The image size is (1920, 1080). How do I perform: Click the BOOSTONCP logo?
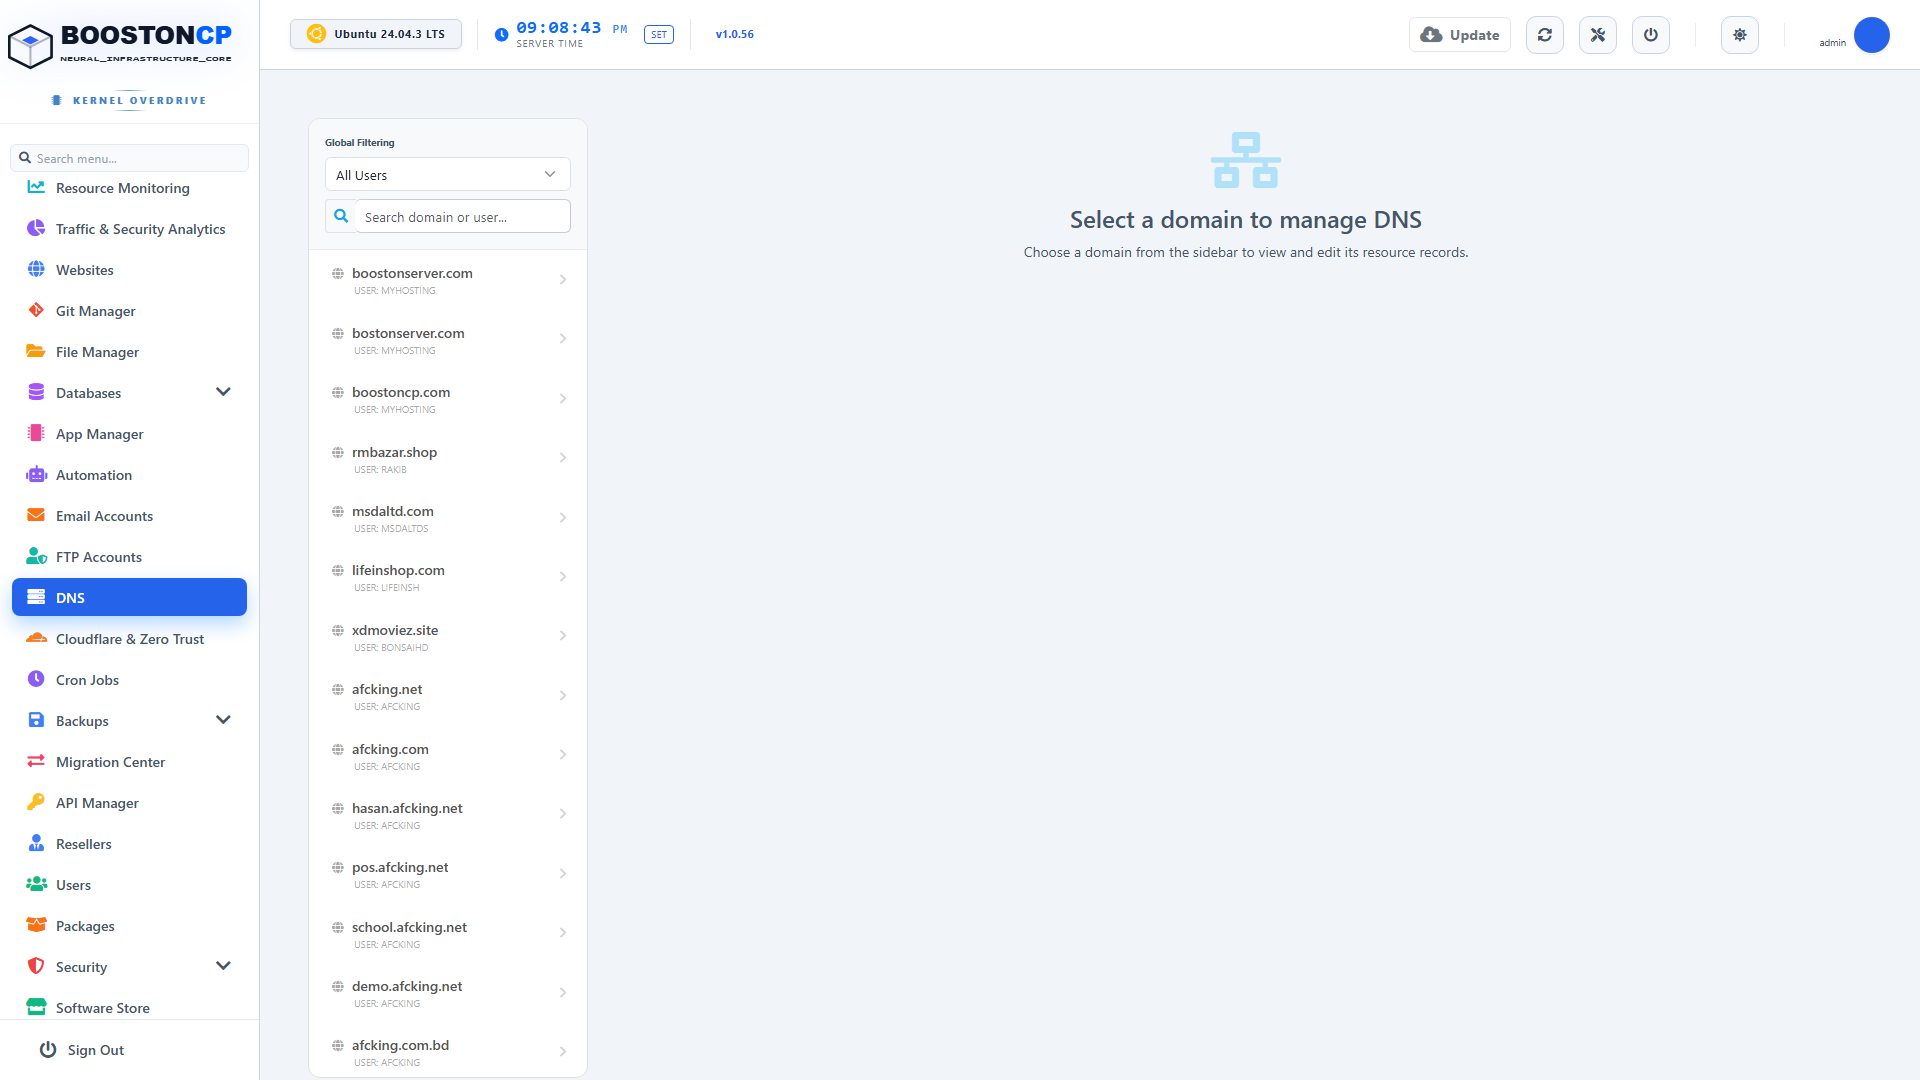120,45
